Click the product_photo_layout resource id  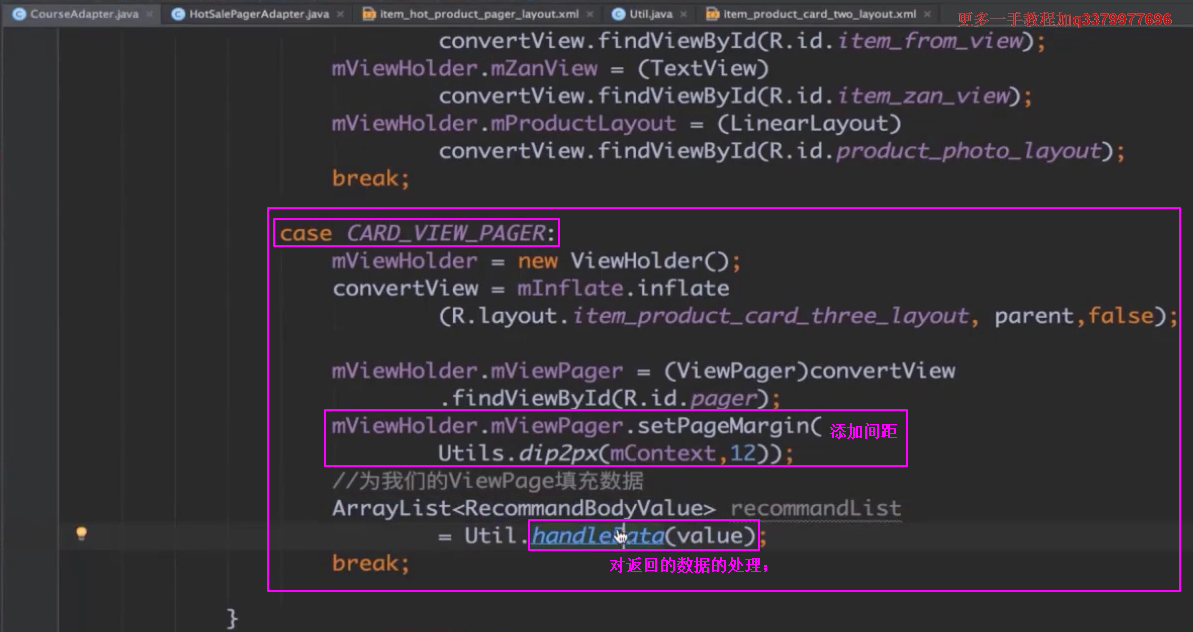pos(969,151)
